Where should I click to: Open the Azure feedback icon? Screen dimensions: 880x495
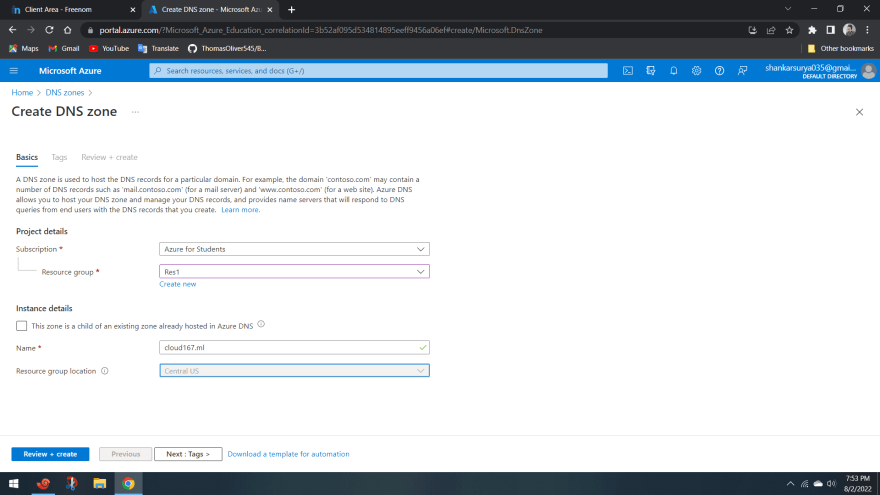(x=742, y=71)
